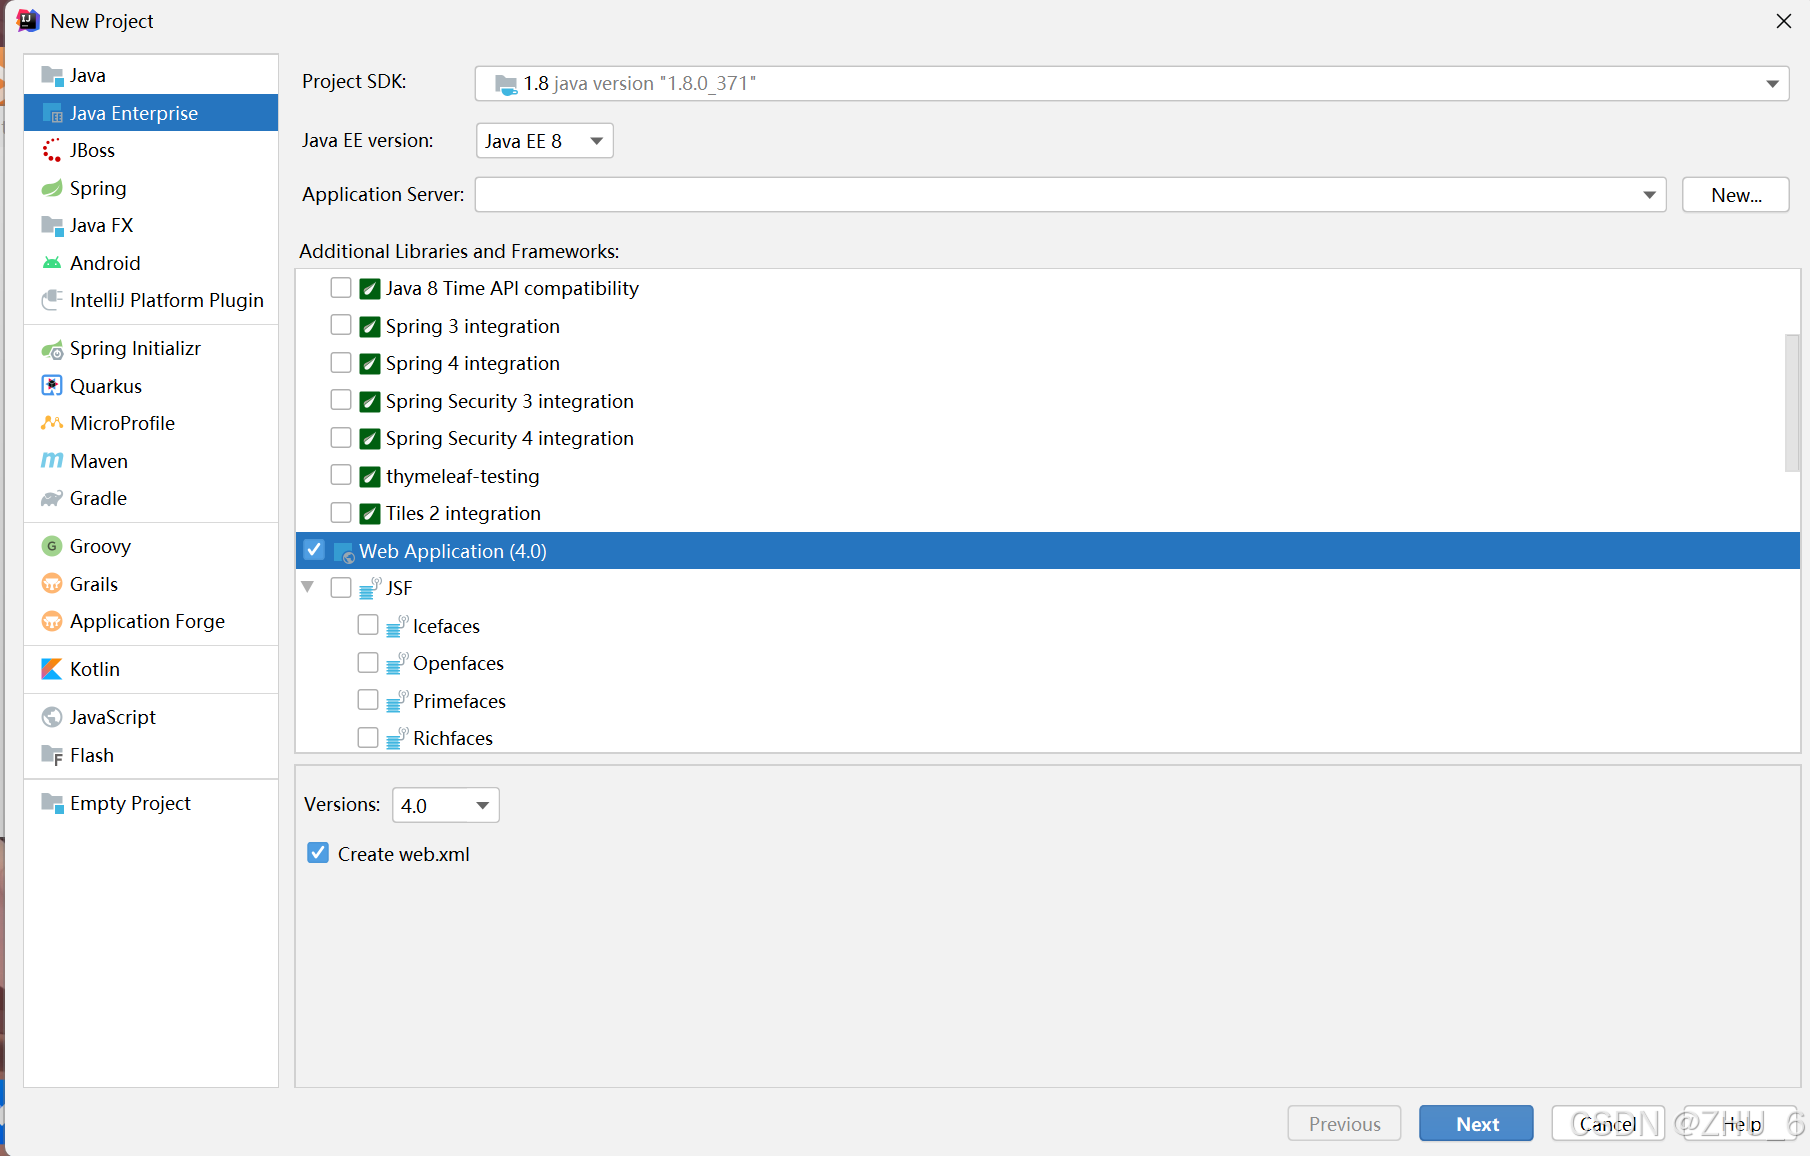Select Empty Project in the list
Image resolution: width=1810 pixels, height=1156 pixels.
pyautogui.click(x=151, y=803)
